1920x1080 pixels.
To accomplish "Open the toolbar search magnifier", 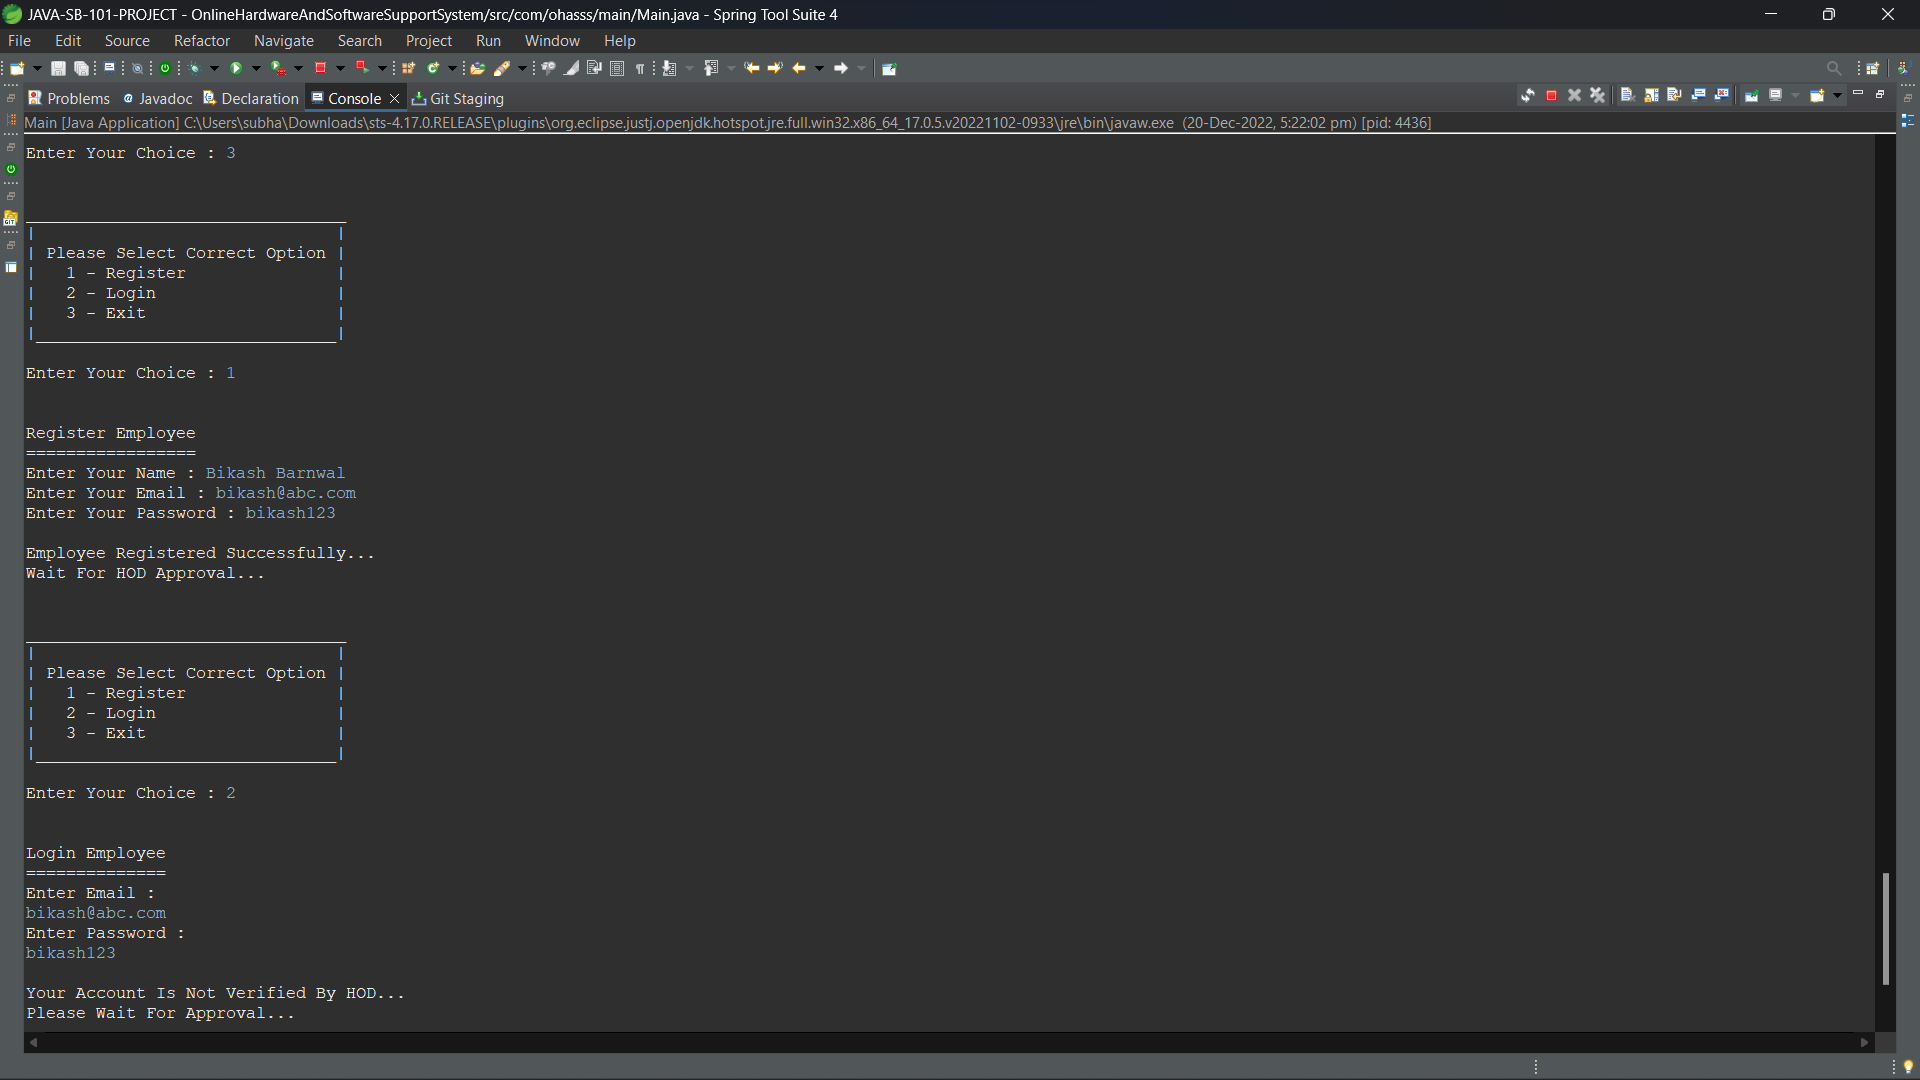I will [x=1833, y=69].
